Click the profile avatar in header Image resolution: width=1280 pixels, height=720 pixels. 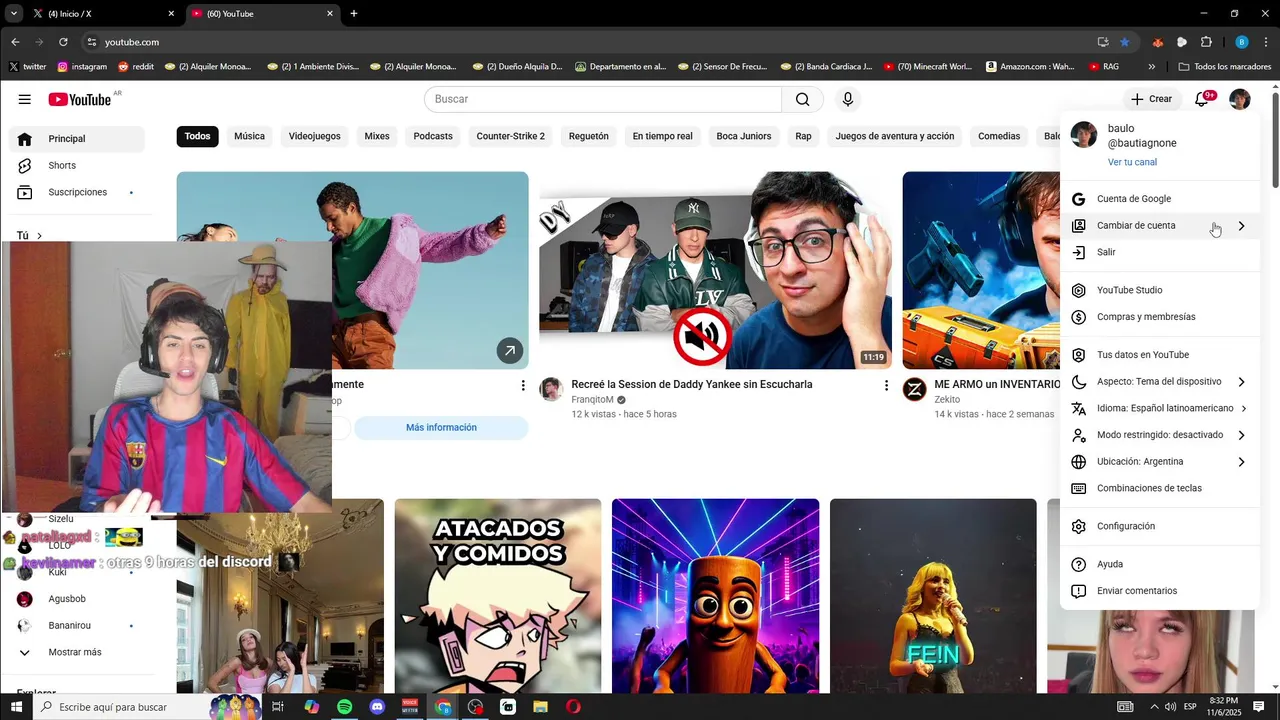click(x=1240, y=99)
